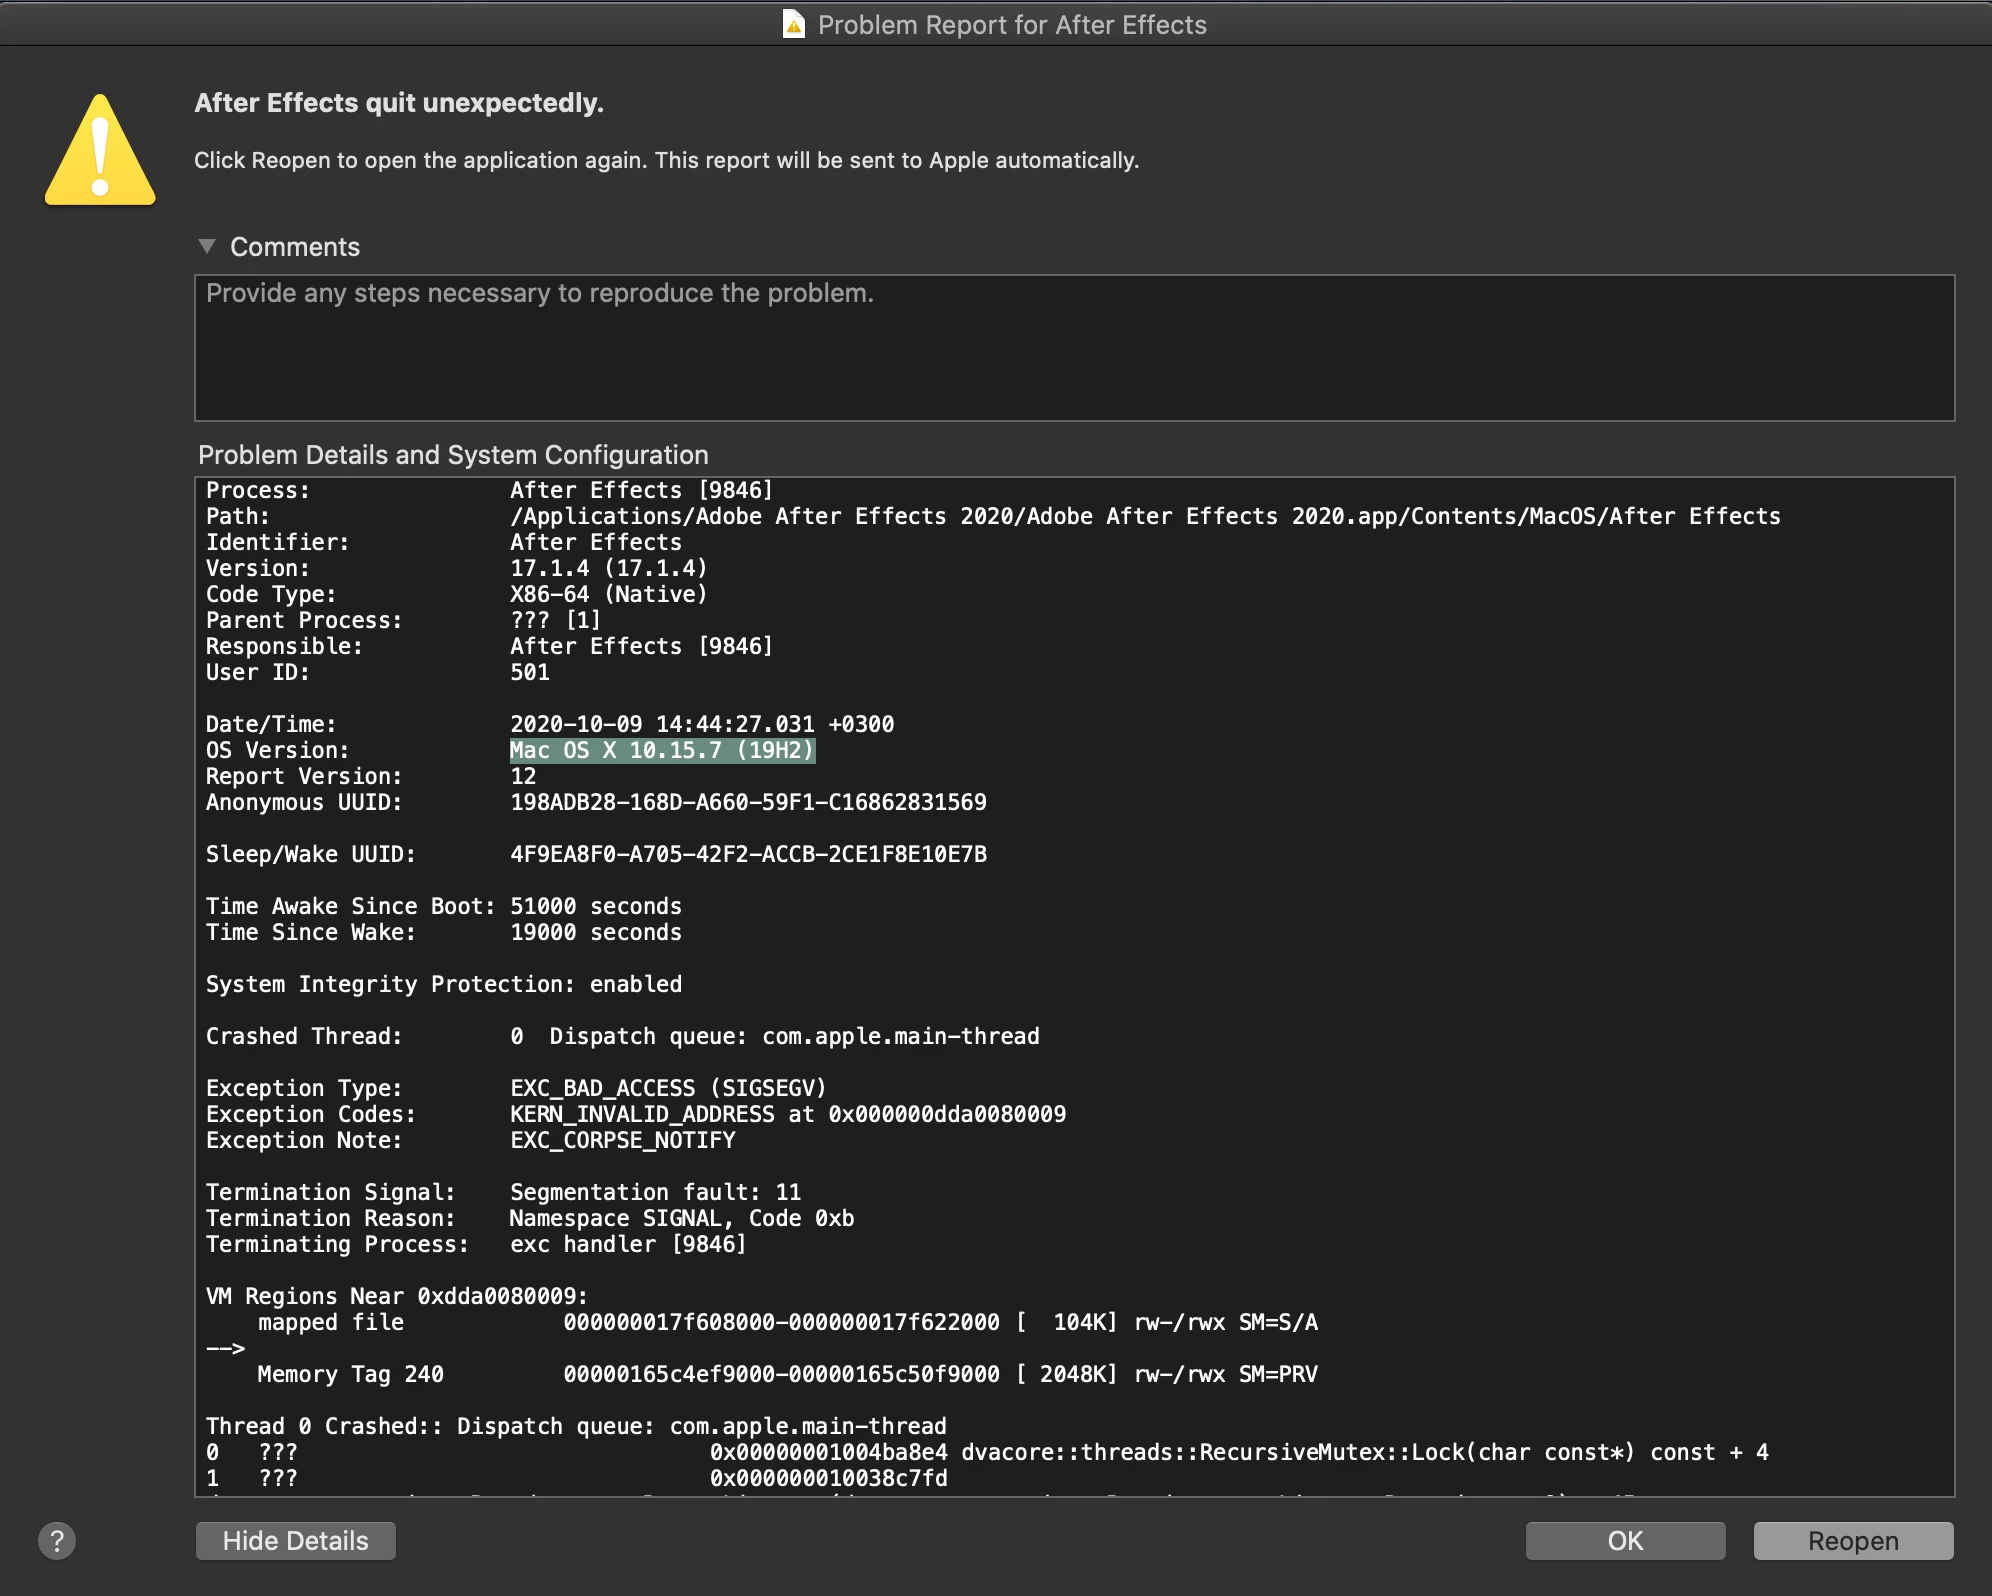Click the Termination Signal Segmentation fault line
The width and height of the screenshot is (1992, 1596).
click(654, 1192)
